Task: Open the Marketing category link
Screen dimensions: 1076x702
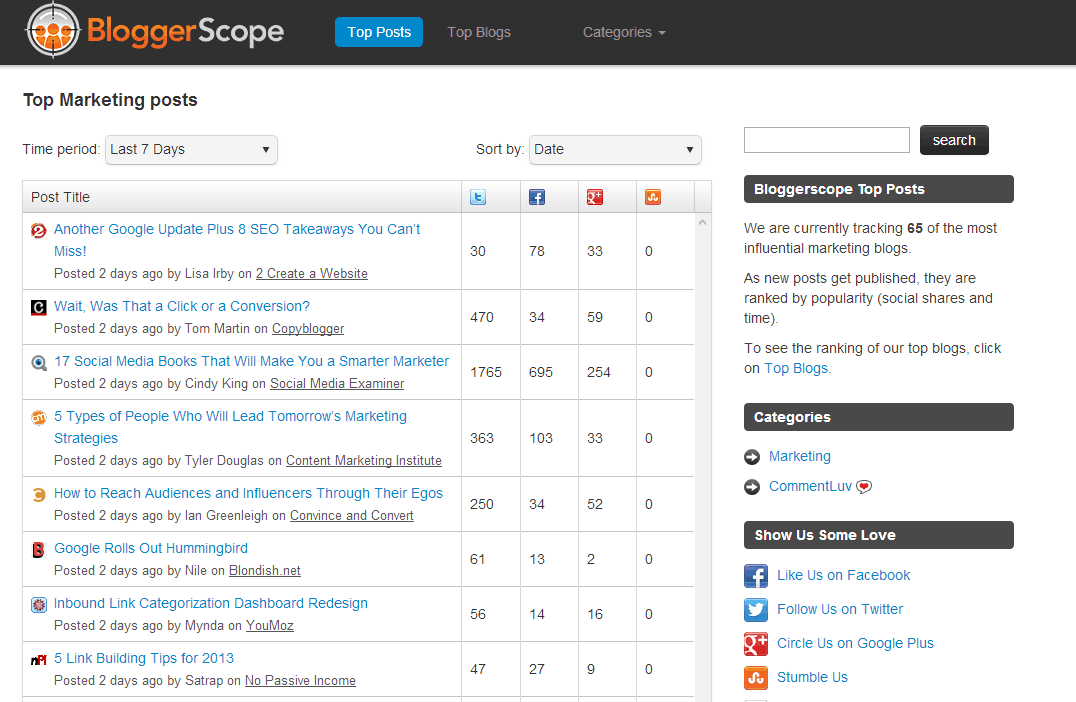Action: coord(799,456)
